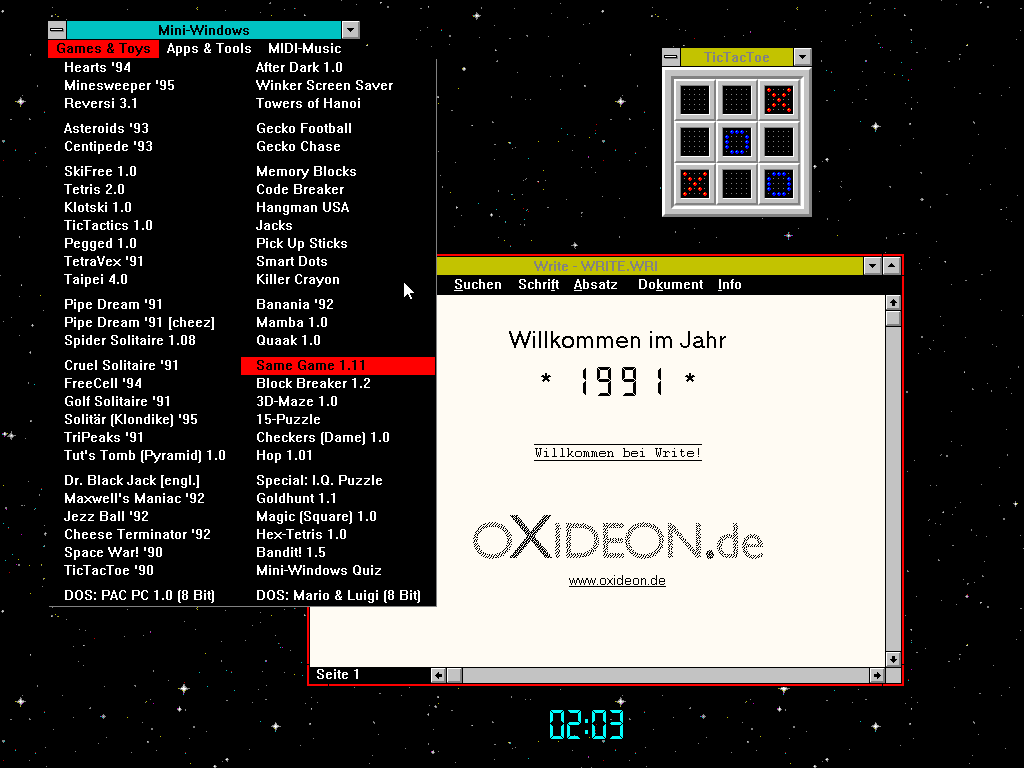The image size is (1024, 768).
Task: Click the Write horizontal scrollbar right arrow
Action: (876, 675)
